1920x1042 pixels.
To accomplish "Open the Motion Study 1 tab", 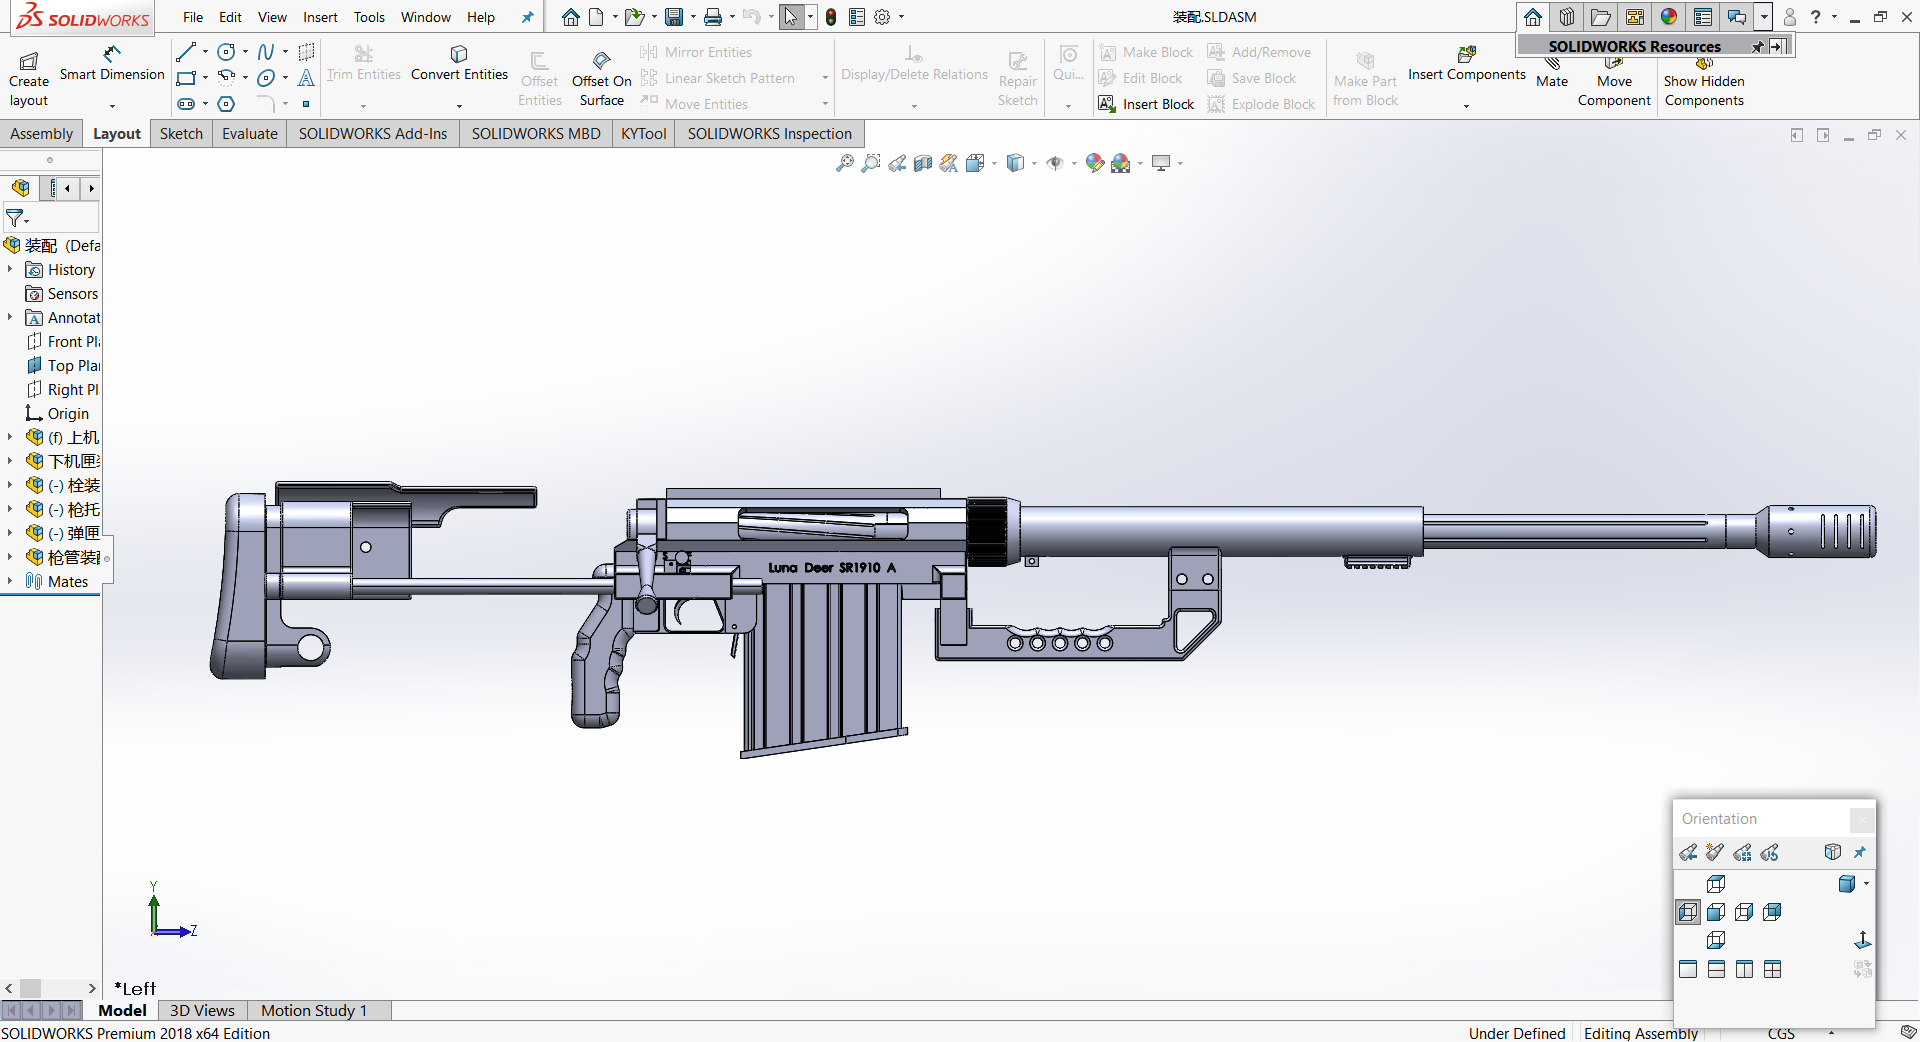I will [314, 1010].
